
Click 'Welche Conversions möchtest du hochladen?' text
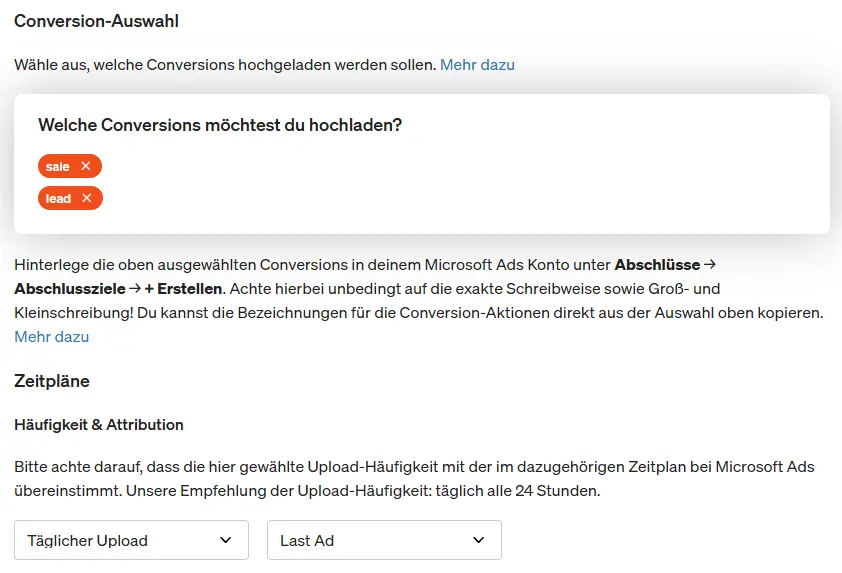click(220, 125)
